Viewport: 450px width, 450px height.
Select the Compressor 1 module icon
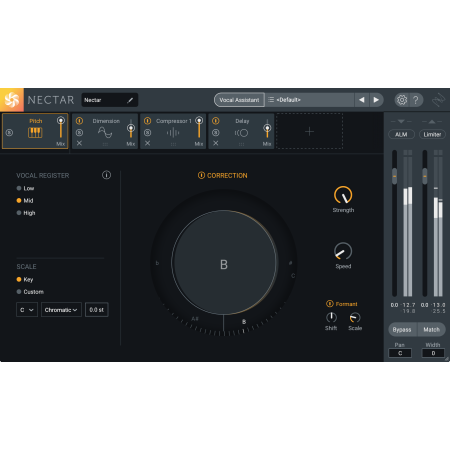tap(173, 133)
